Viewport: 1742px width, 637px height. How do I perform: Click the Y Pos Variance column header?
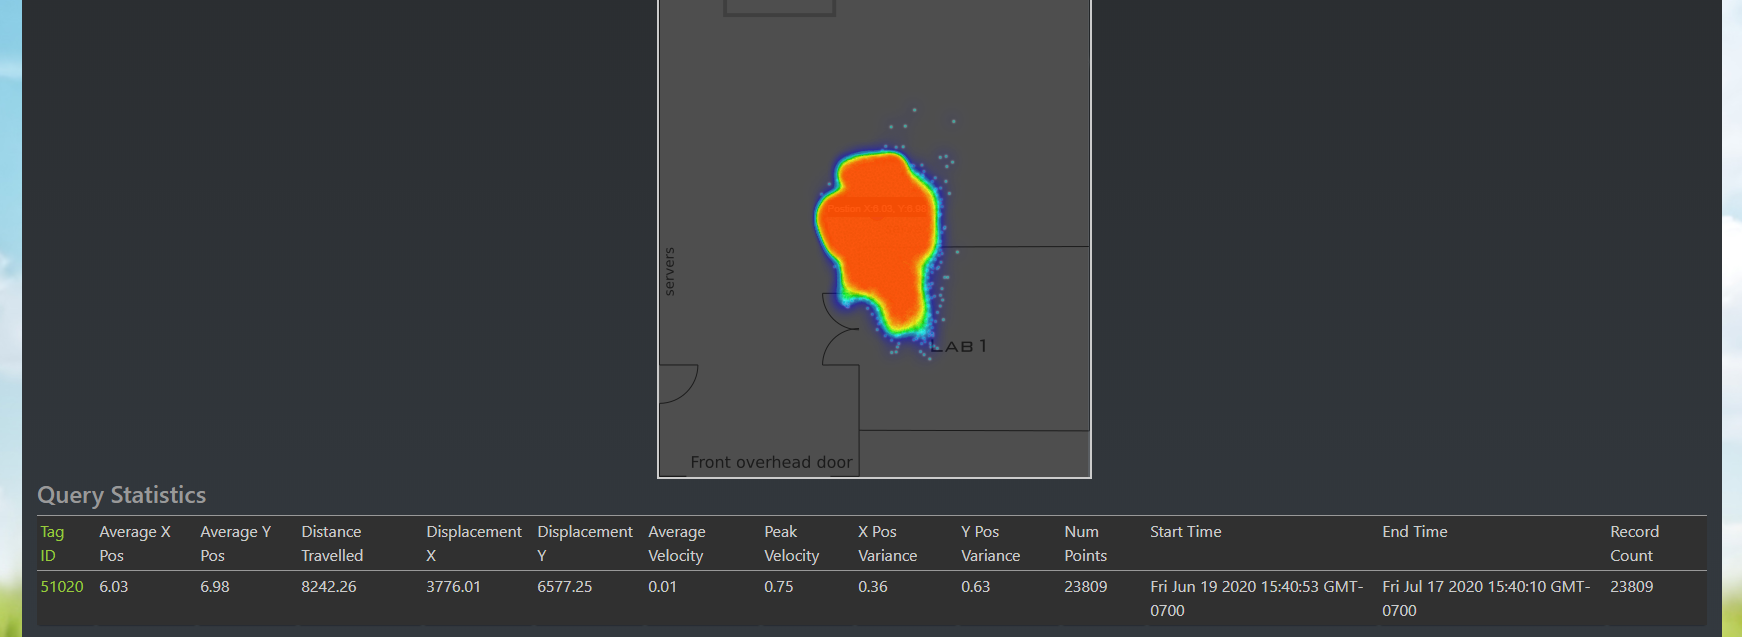[x=991, y=544]
